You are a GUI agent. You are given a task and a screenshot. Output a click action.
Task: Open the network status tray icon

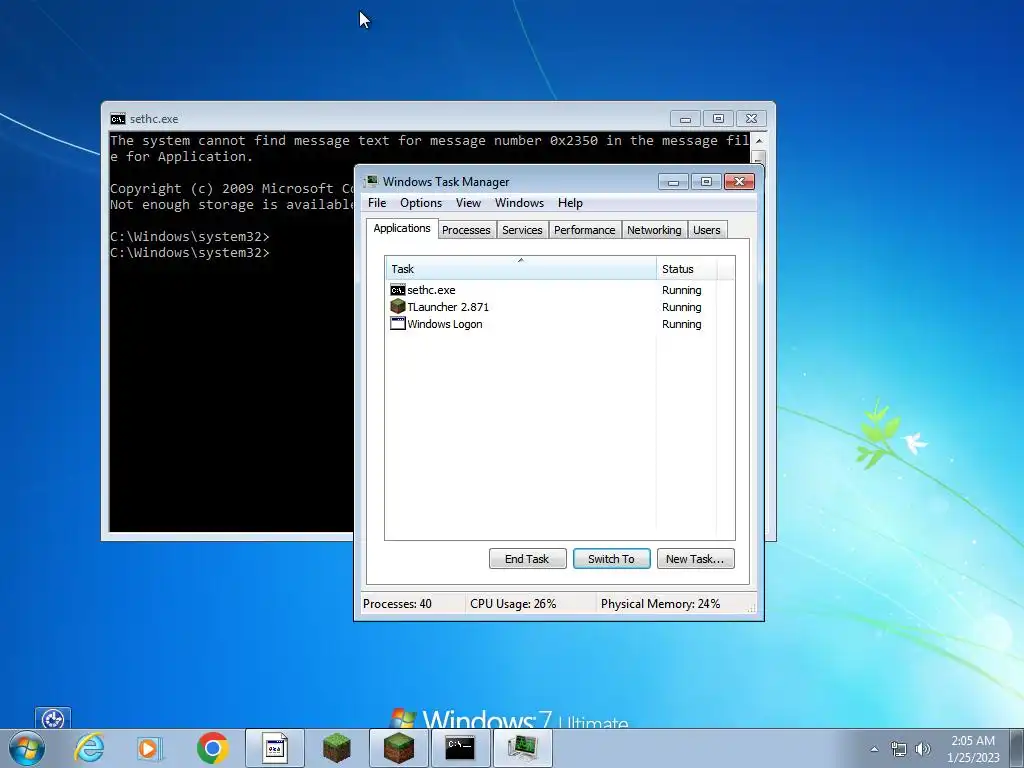coord(899,749)
